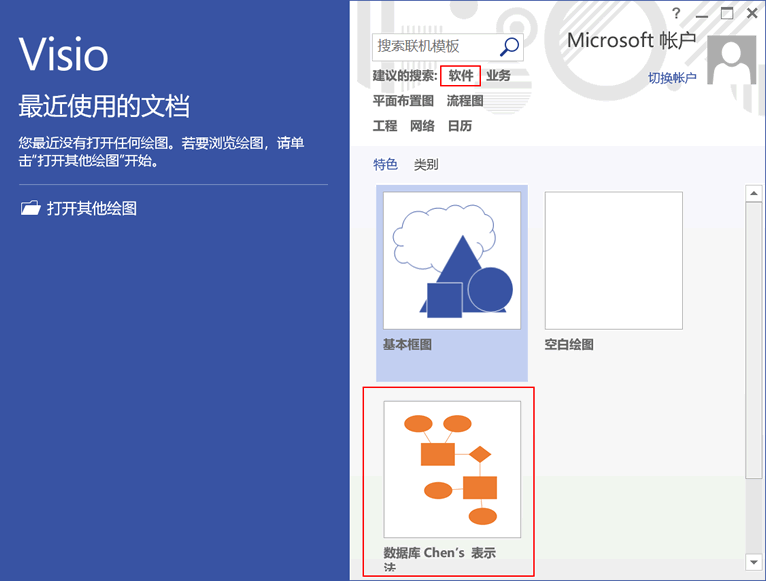Click the 基本框图 label text

407,345
